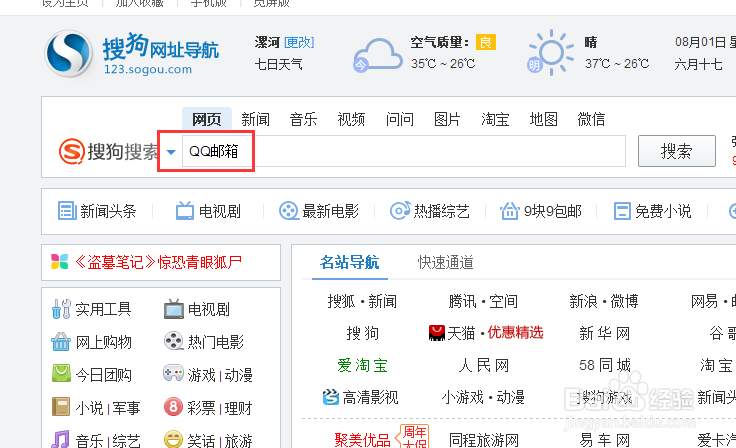Click the 网上购物 basket icon
736x448 pixels.
coord(61,342)
